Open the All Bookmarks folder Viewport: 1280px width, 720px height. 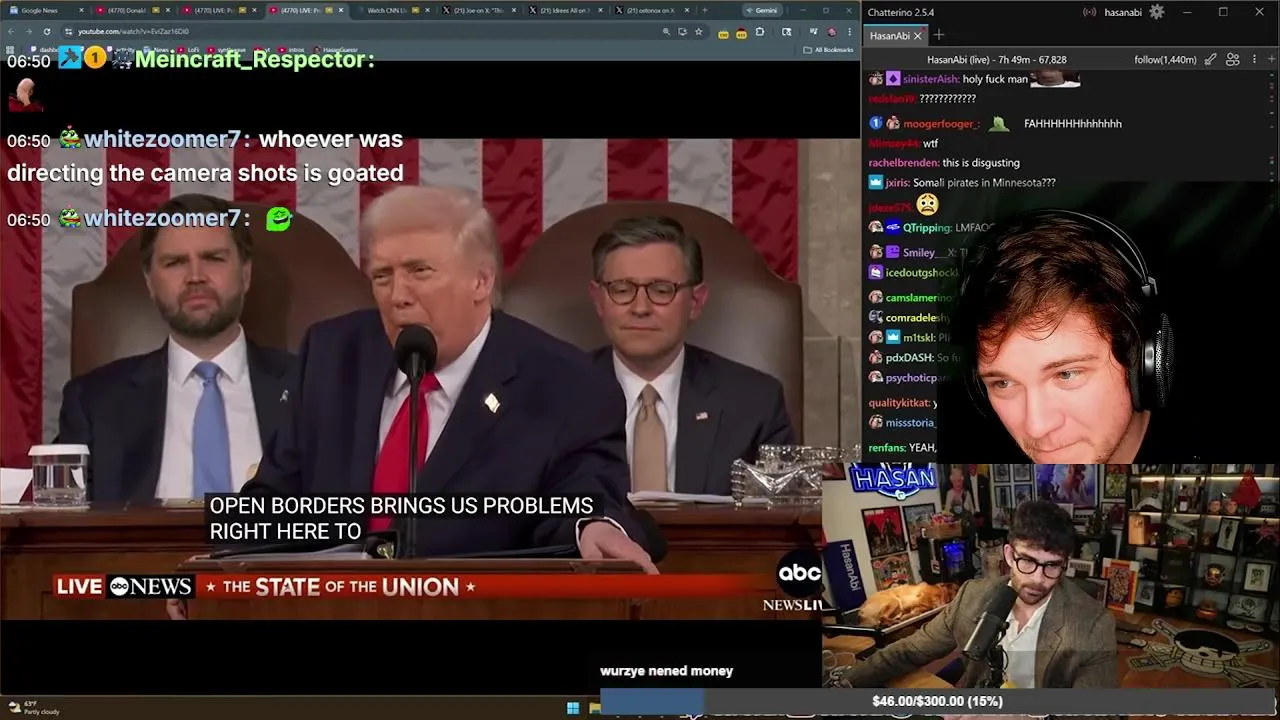point(829,49)
